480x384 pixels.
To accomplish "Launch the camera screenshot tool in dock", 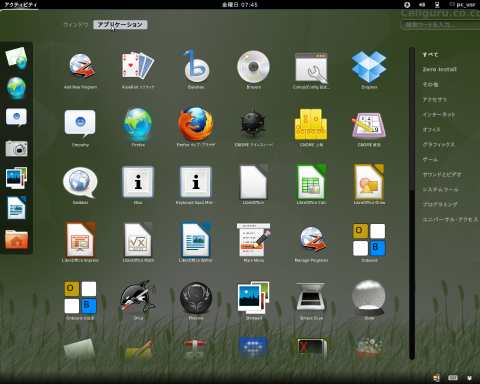I will pos(16,148).
